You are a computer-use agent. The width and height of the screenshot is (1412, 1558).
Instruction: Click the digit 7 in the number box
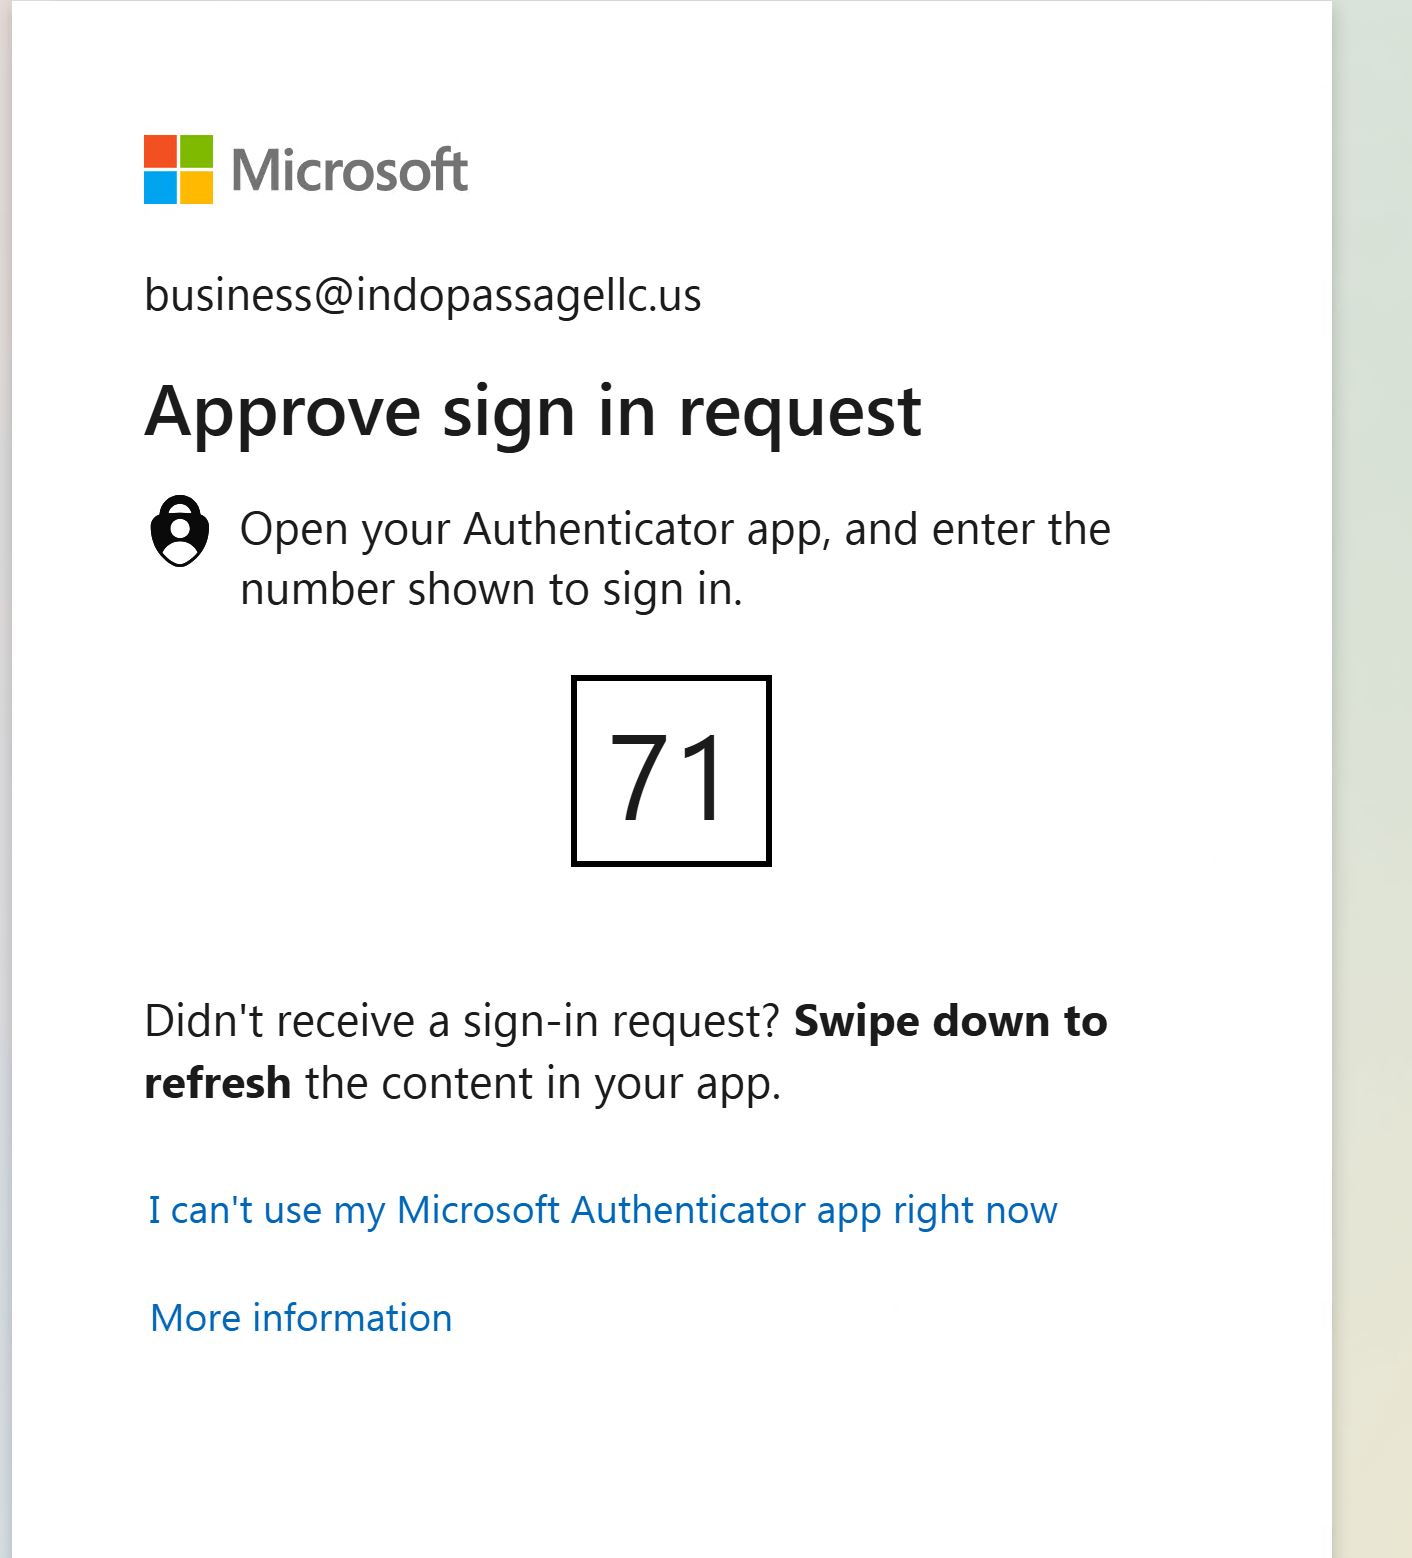click(x=643, y=776)
